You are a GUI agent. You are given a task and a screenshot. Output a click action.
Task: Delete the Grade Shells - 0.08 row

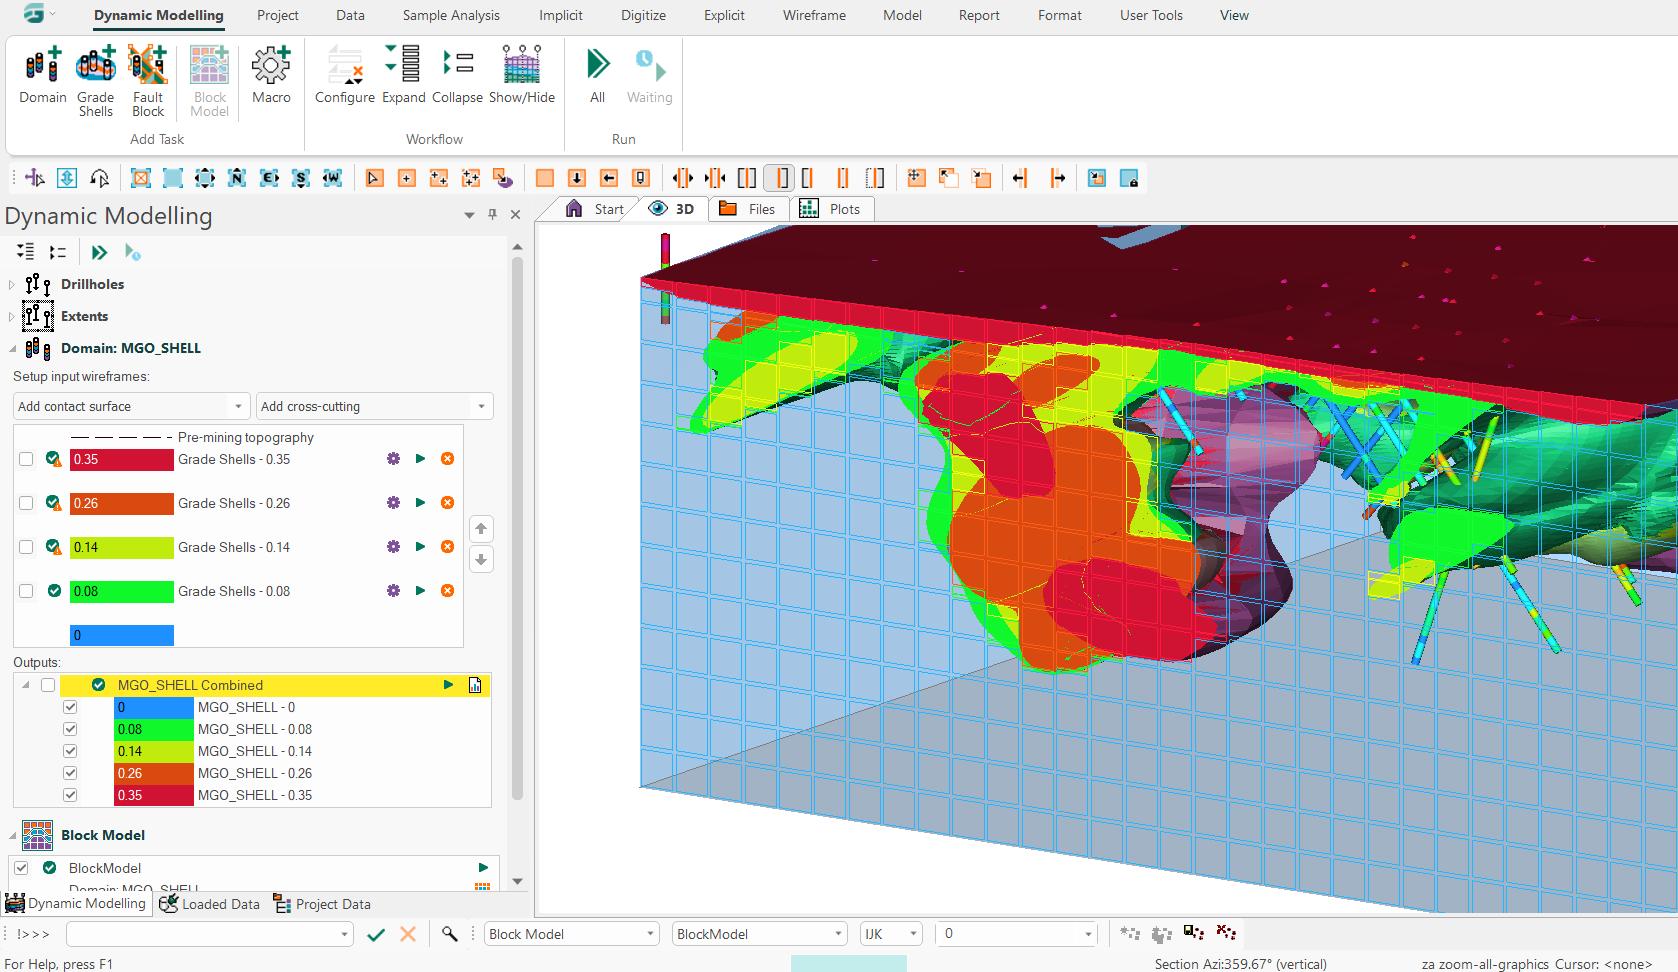[447, 591]
